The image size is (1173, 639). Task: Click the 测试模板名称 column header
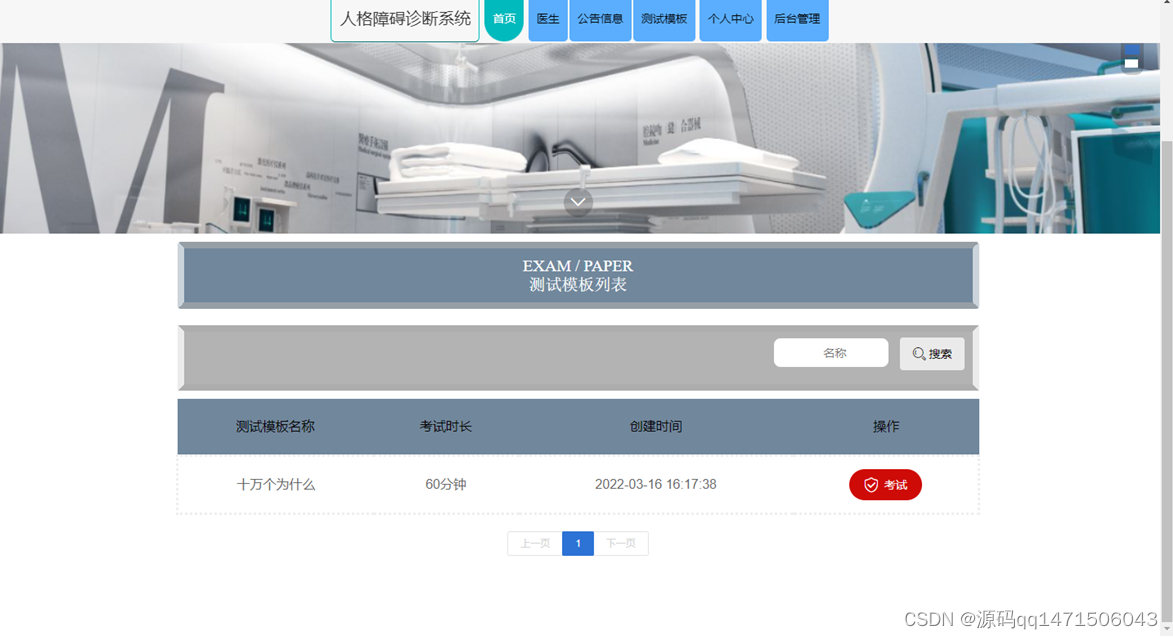275,426
